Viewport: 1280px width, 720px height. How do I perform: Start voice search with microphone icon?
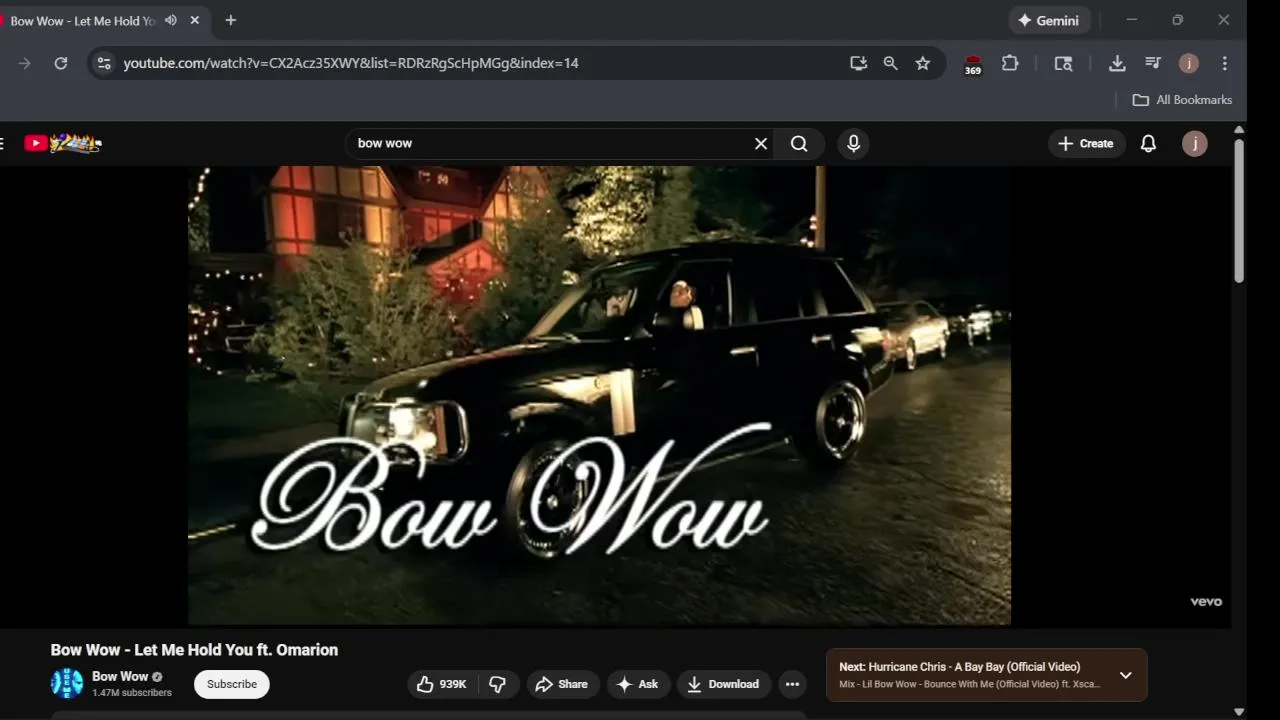click(853, 144)
